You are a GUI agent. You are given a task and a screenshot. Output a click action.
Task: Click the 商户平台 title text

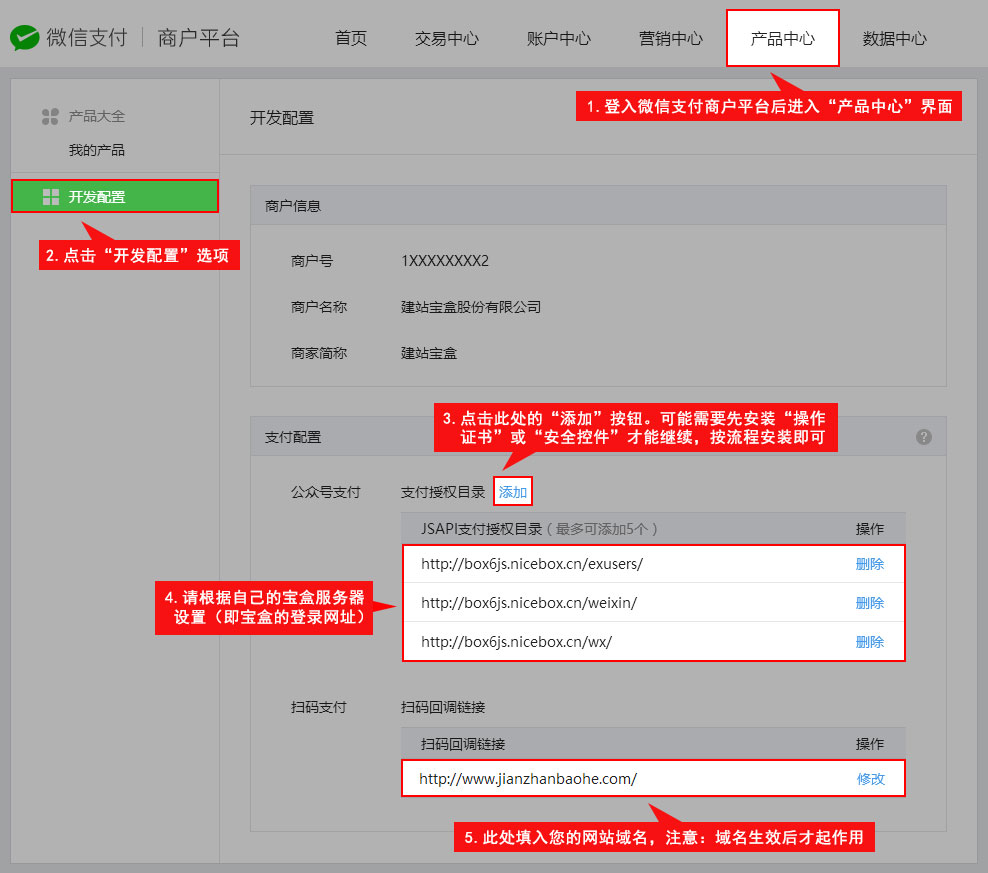198,38
